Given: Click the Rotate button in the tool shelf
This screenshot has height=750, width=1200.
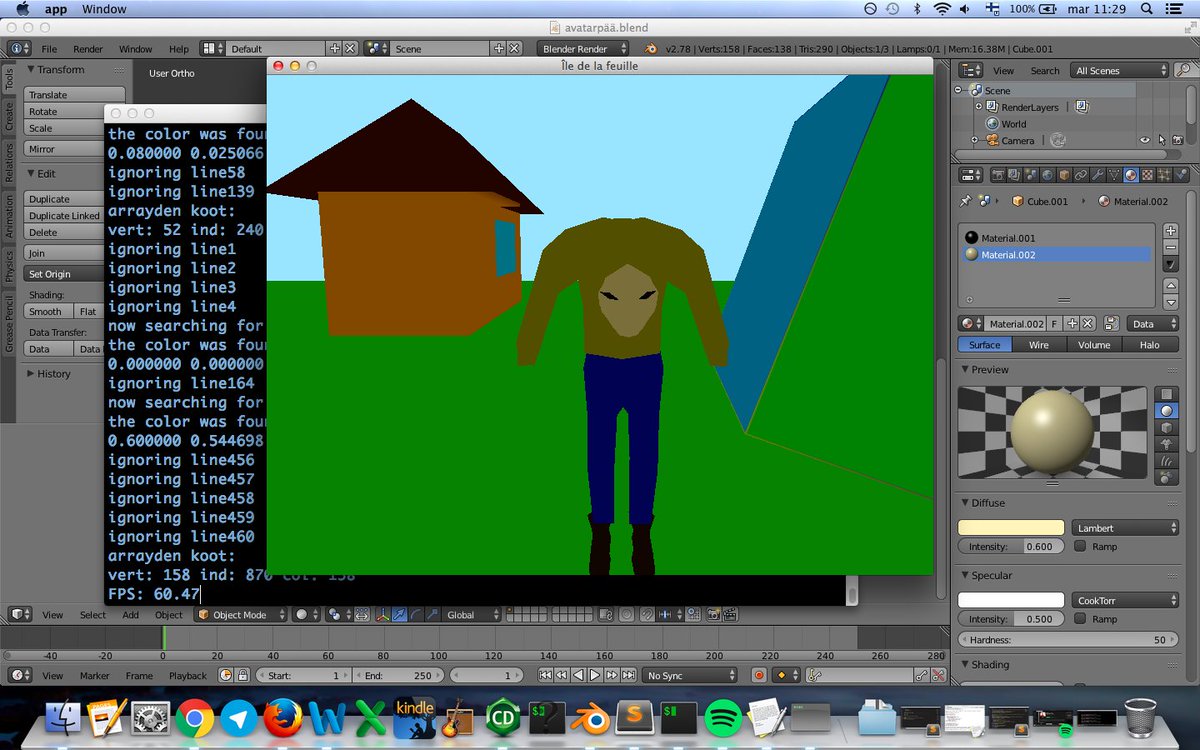Looking at the screenshot, I should [x=66, y=112].
